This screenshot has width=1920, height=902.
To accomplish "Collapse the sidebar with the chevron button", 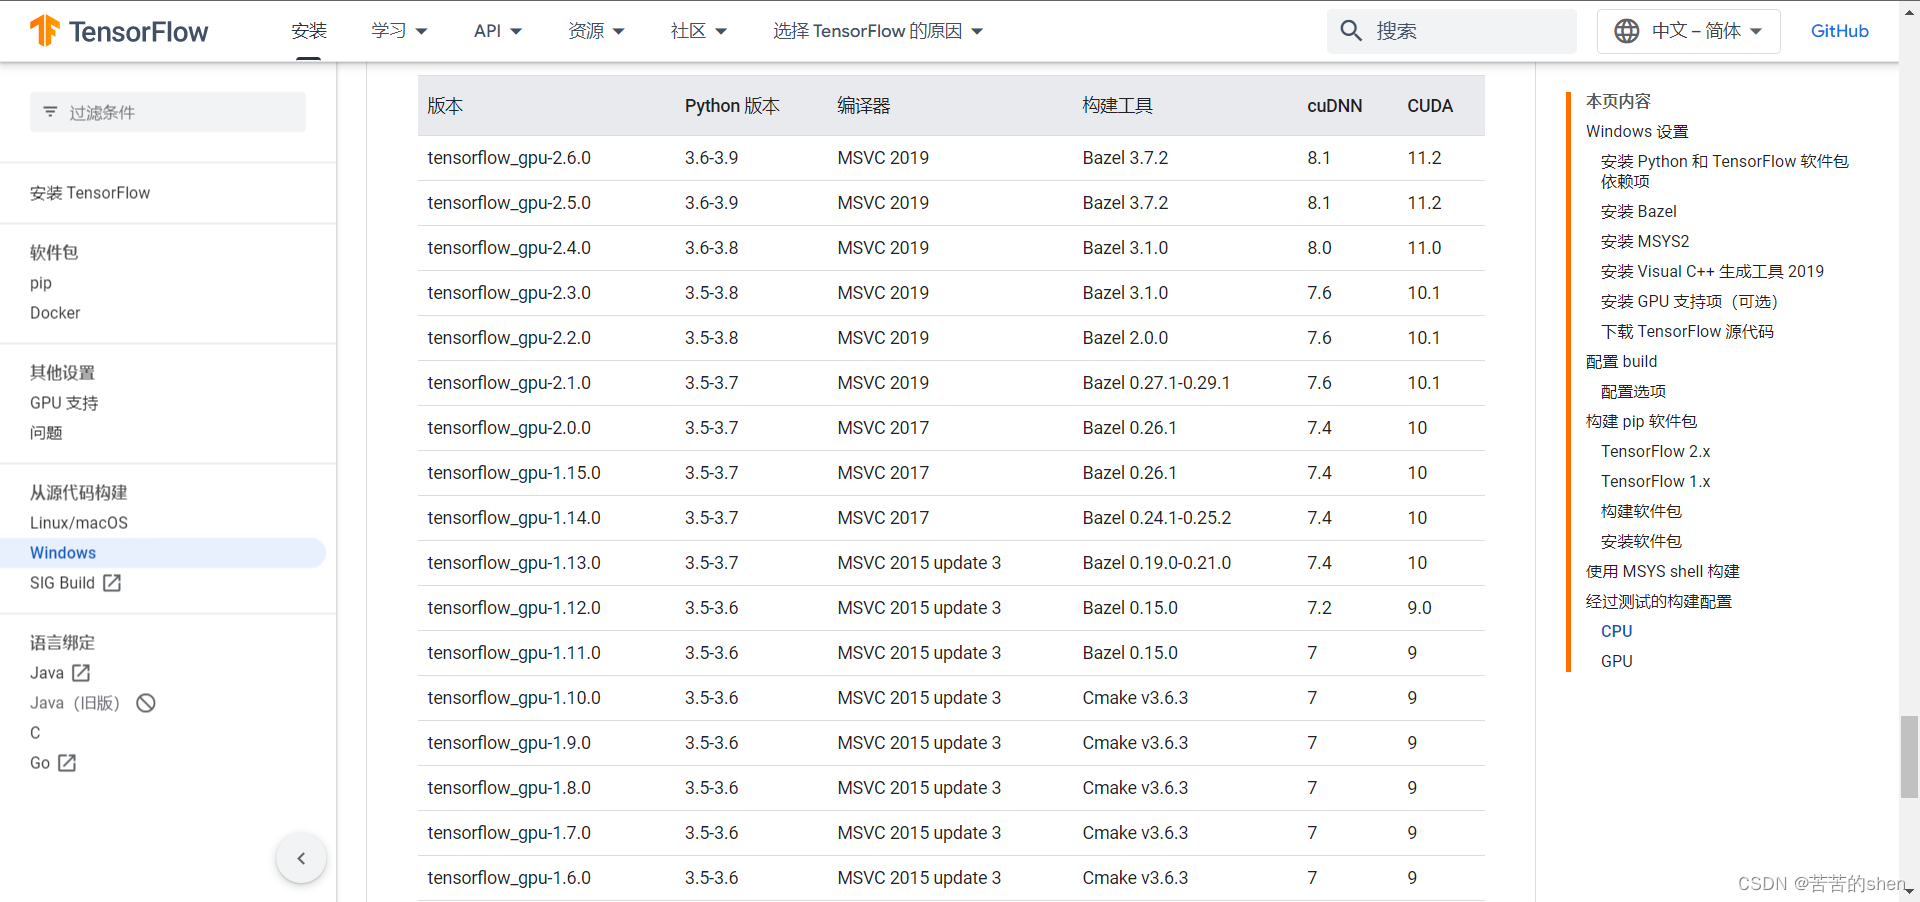I will [x=301, y=858].
